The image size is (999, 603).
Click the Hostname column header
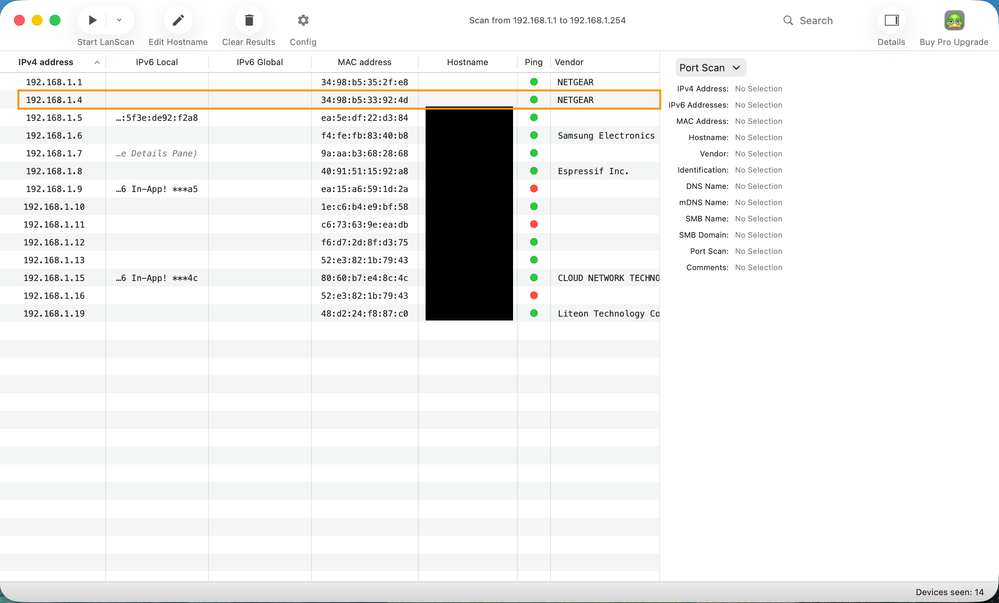coord(467,62)
